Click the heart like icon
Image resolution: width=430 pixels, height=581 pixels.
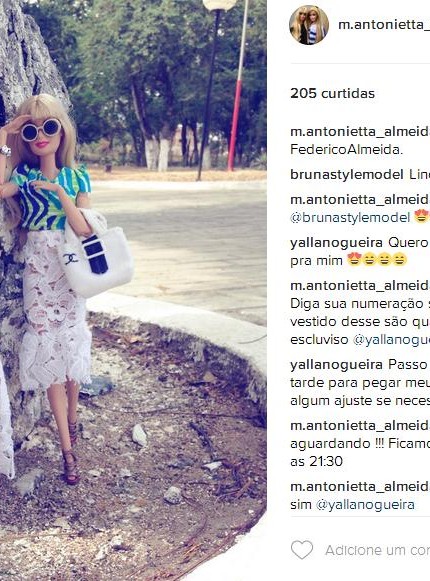point(302,550)
